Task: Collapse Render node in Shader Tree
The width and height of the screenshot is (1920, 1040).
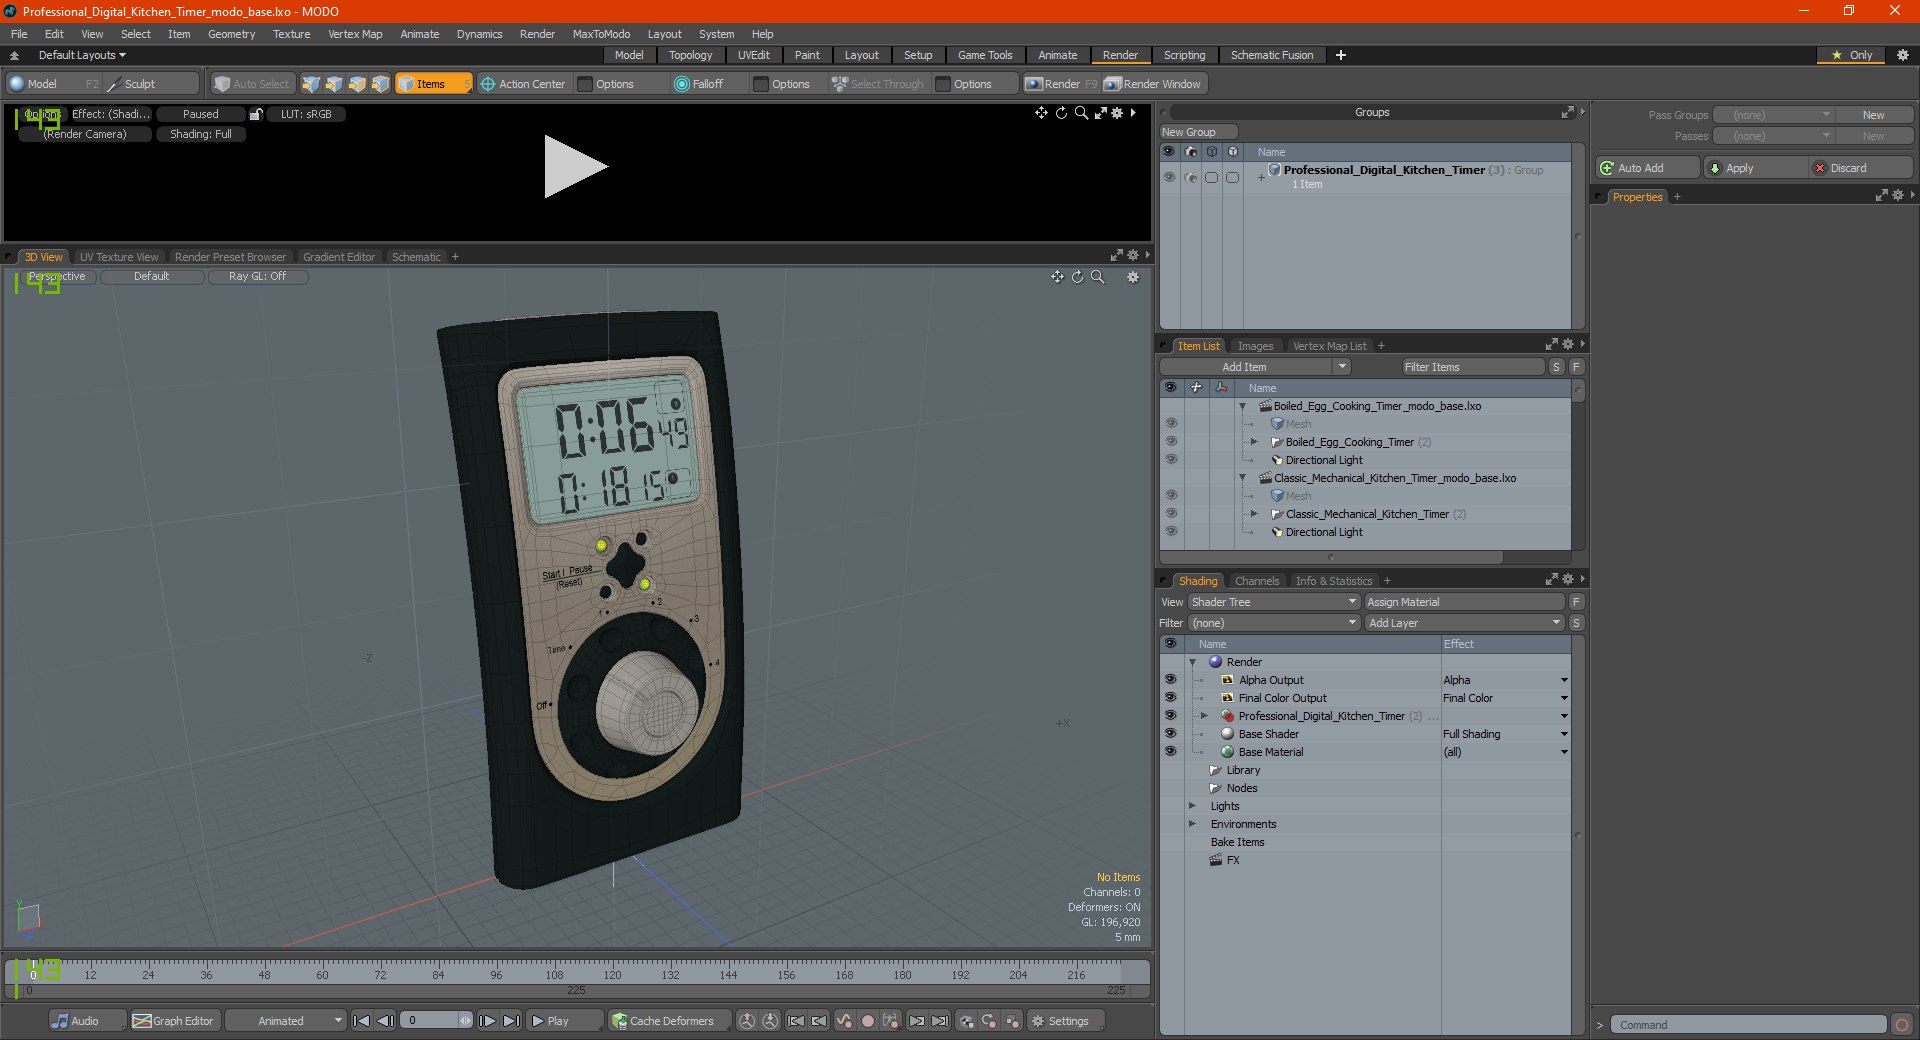Action: click(1192, 662)
